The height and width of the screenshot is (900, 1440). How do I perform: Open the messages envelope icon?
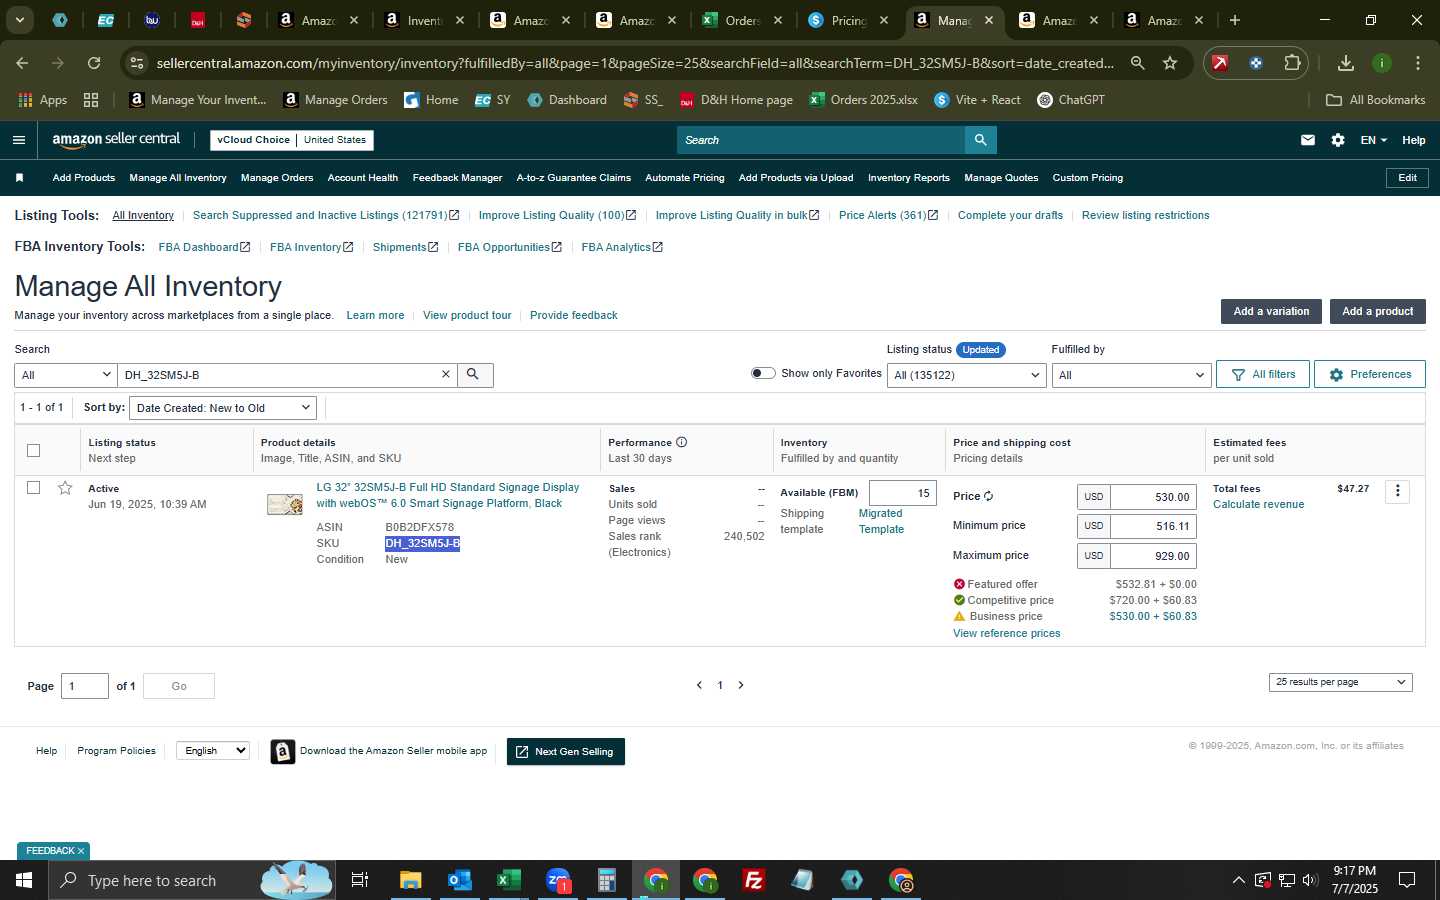[x=1307, y=140]
